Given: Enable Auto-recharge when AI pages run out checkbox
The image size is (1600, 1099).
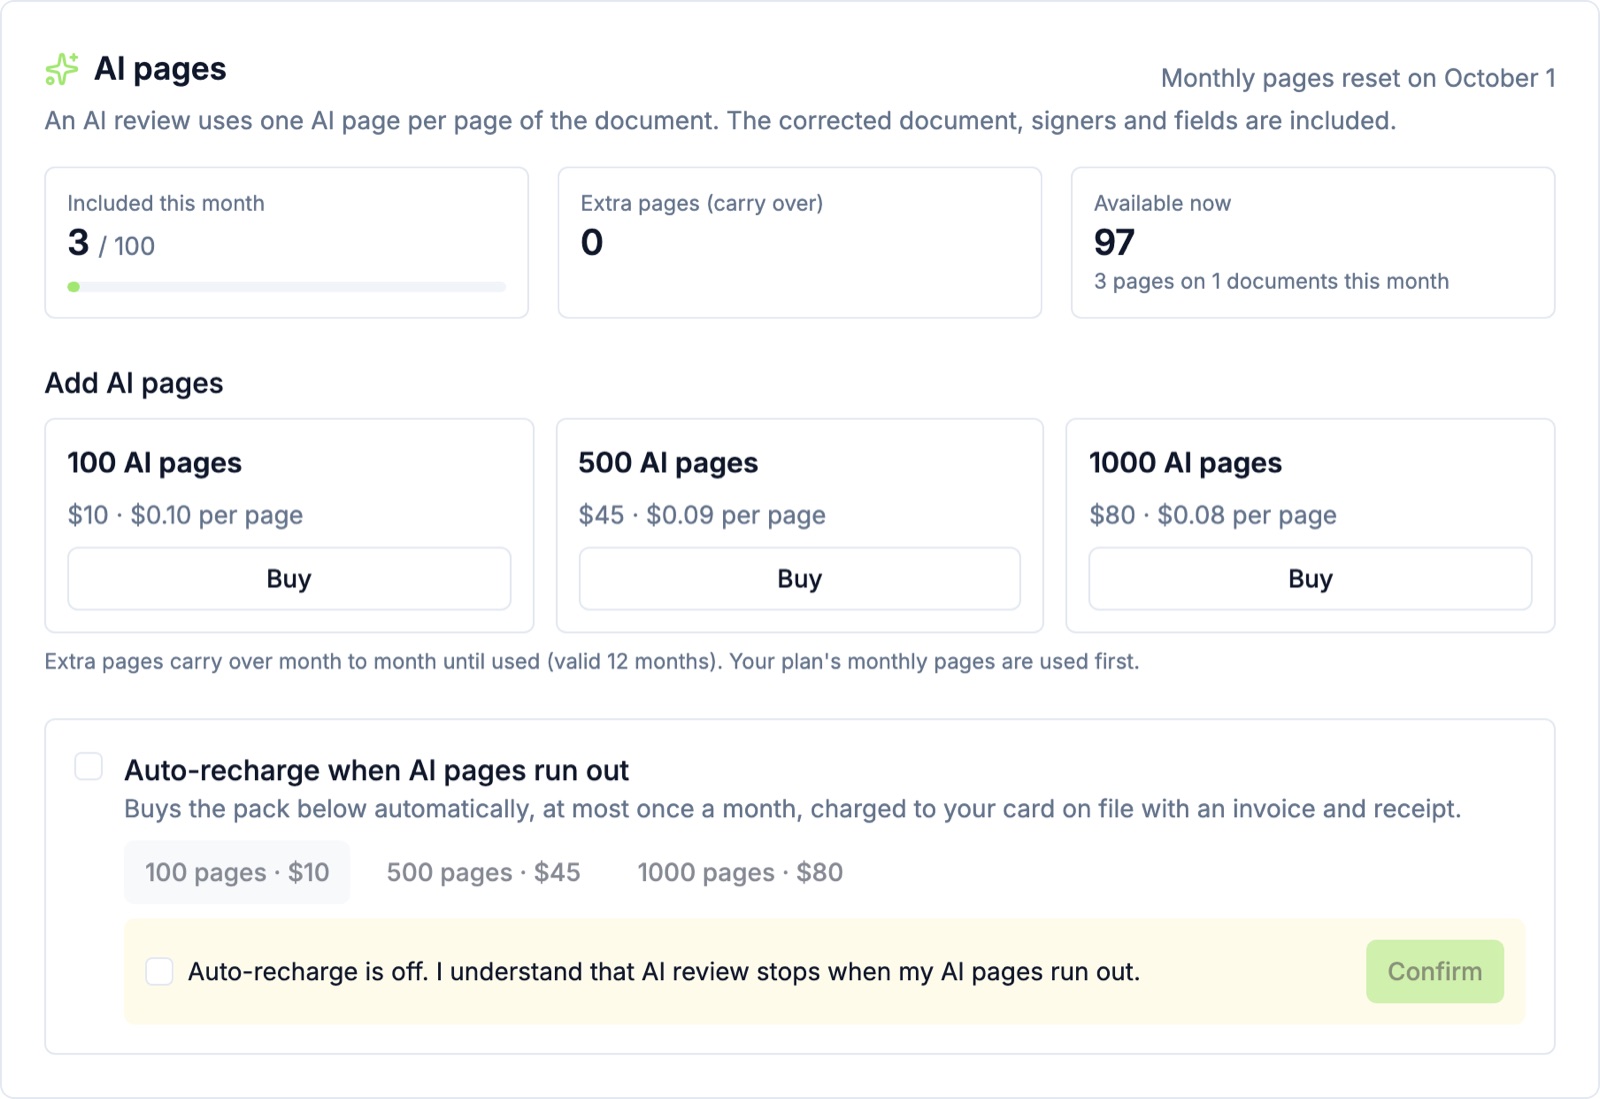Looking at the screenshot, I should click(89, 767).
